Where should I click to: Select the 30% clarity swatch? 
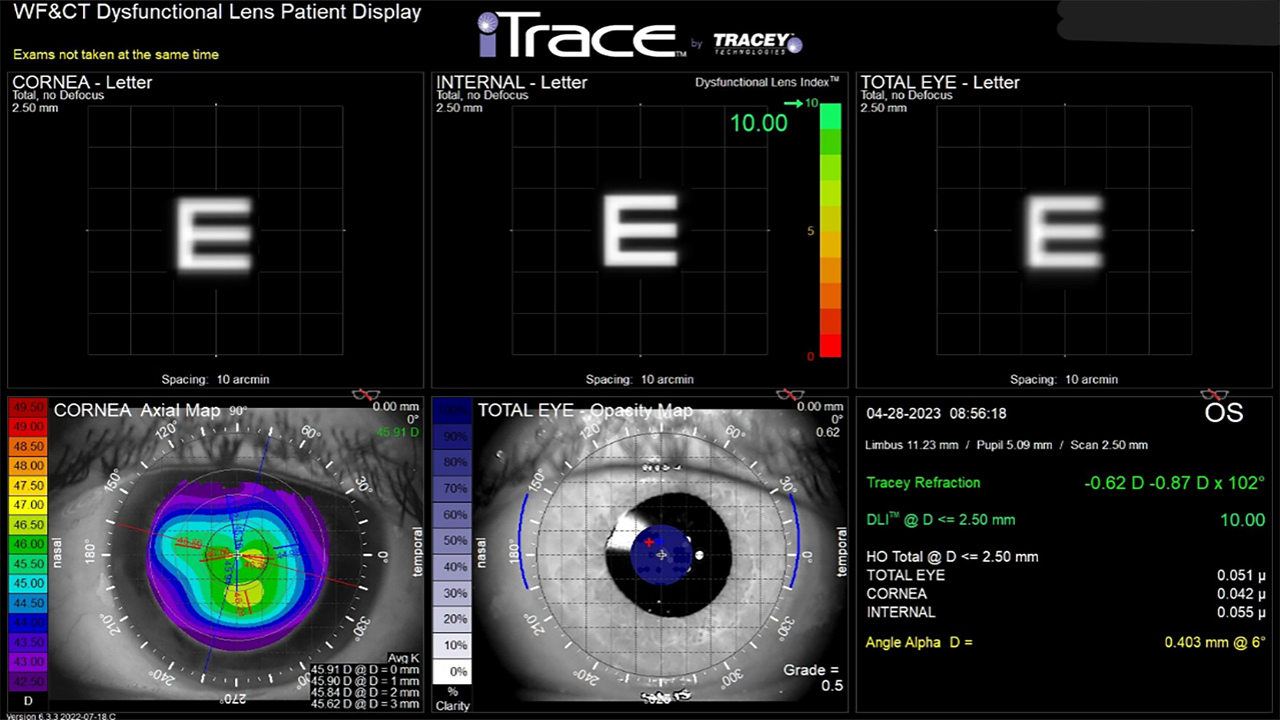pyautogui.click(x=453, y=593)
